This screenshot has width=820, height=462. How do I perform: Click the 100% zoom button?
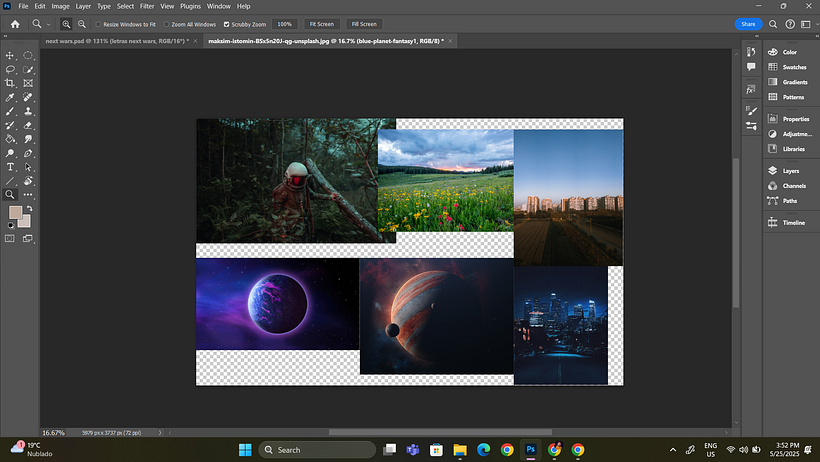(x=284, y=24)
